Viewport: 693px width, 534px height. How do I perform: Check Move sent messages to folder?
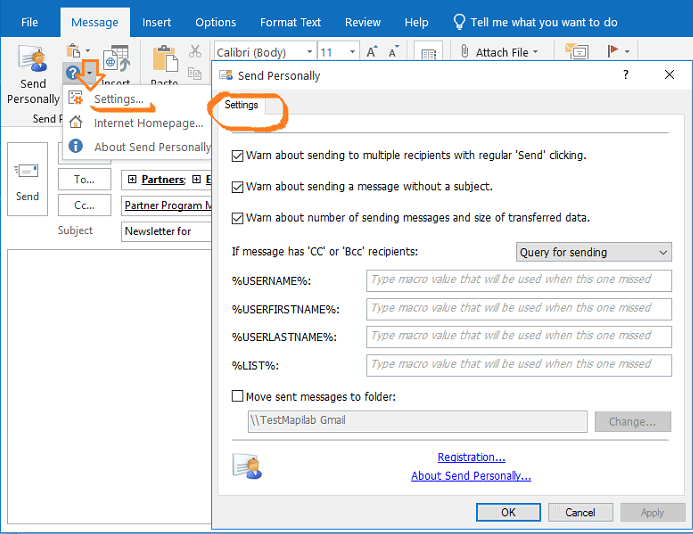tap(237, 396)
